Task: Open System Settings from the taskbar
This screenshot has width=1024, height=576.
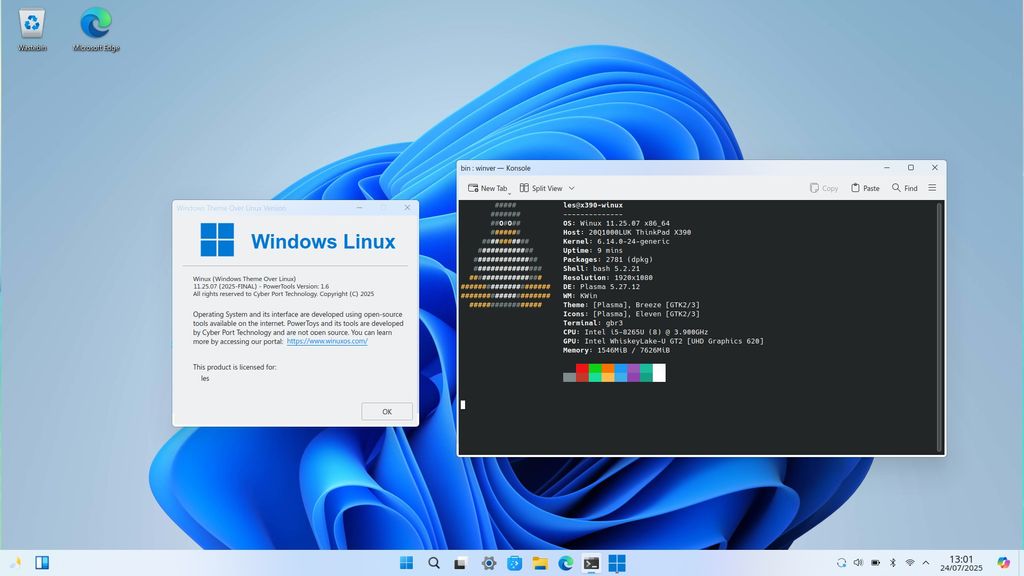Action: 488,563
